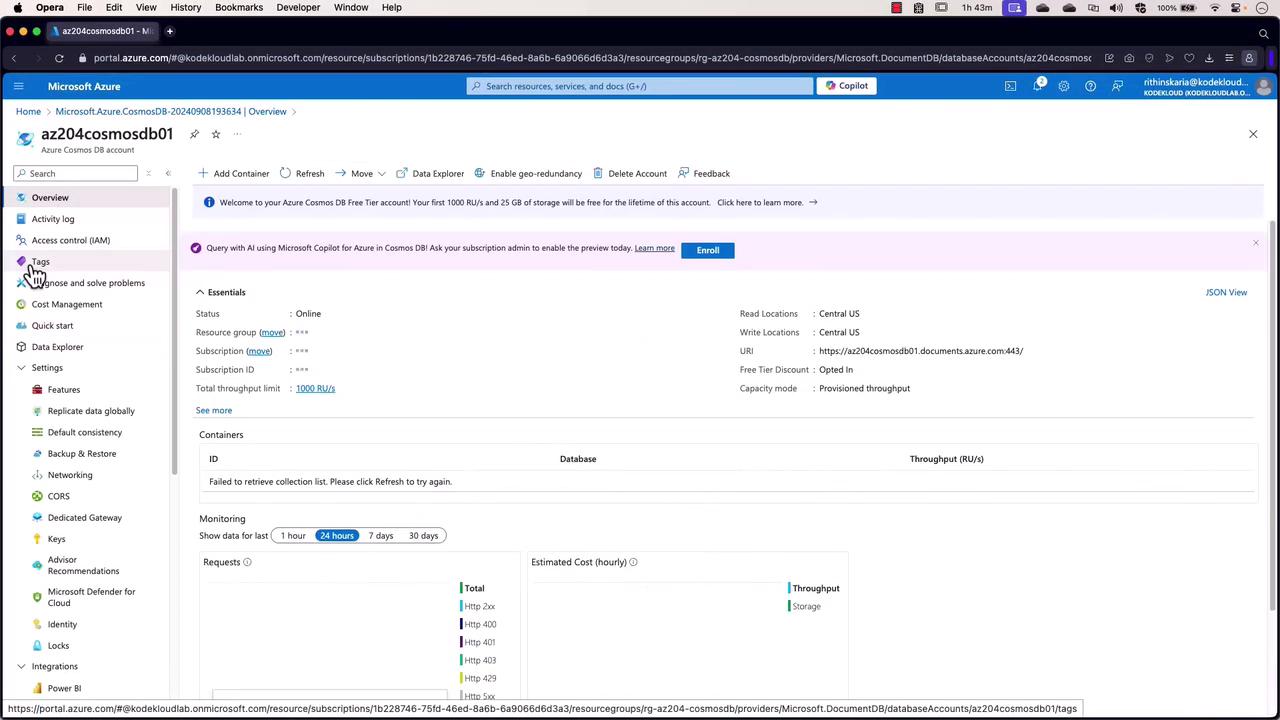1280x720 pixels.
Task: Select the 1 hour time range
Action: click(x=293, y=536)
